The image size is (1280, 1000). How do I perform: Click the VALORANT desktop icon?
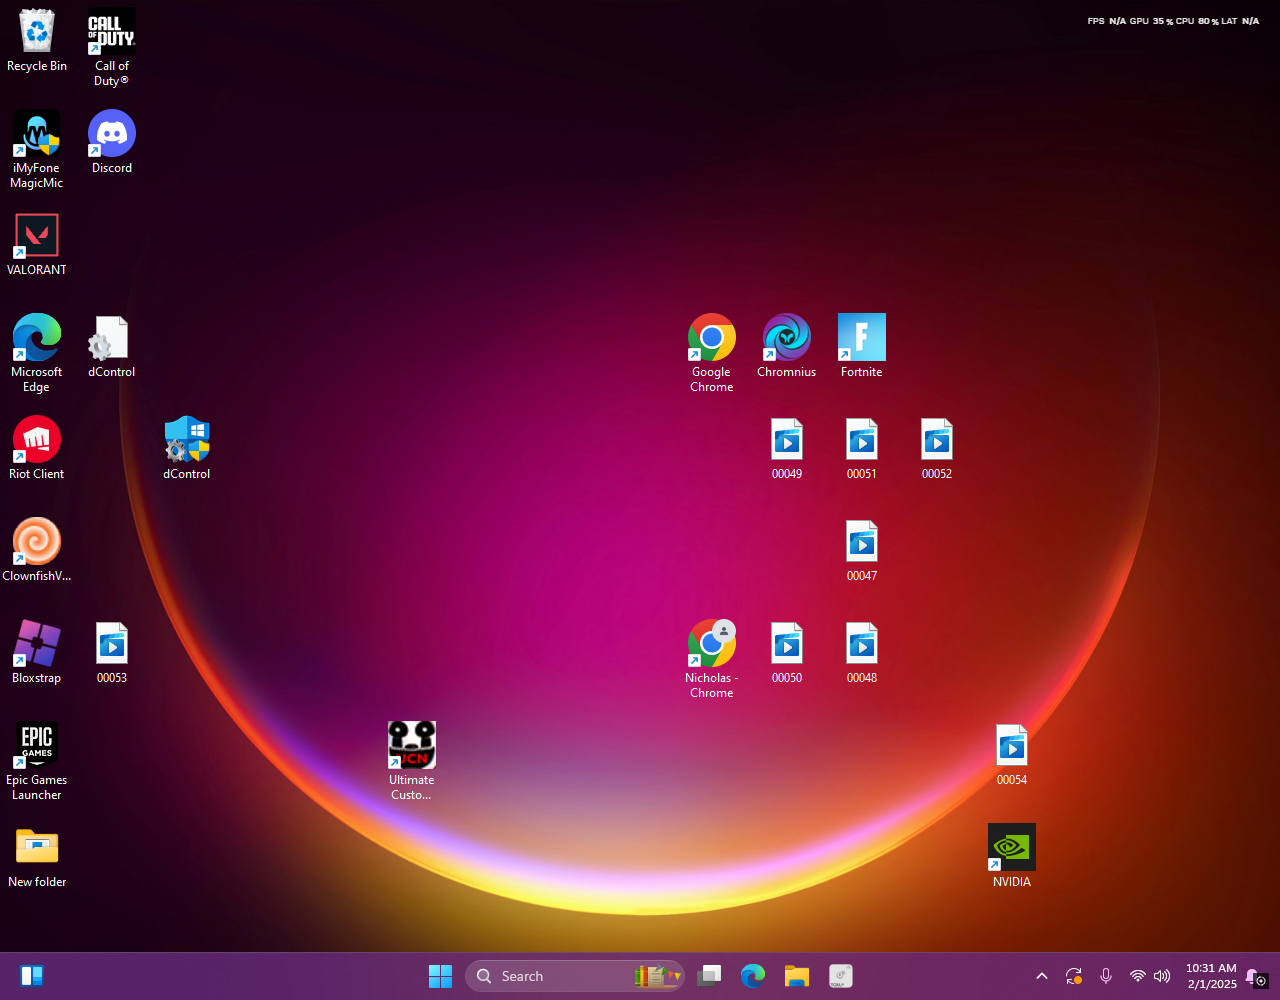(x=37, y=237)
